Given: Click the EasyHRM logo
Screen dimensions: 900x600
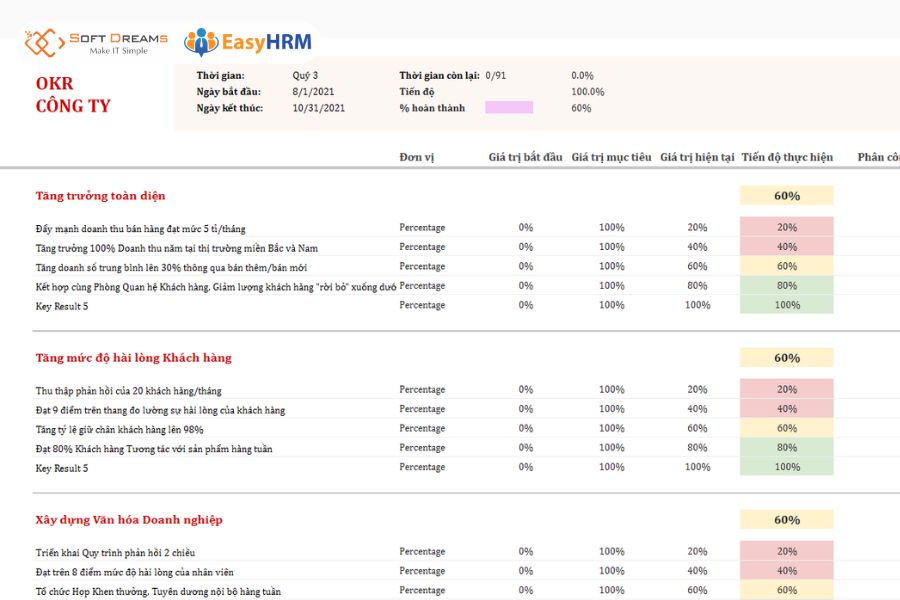Looking at the screenshot, I should pos(248,42).
